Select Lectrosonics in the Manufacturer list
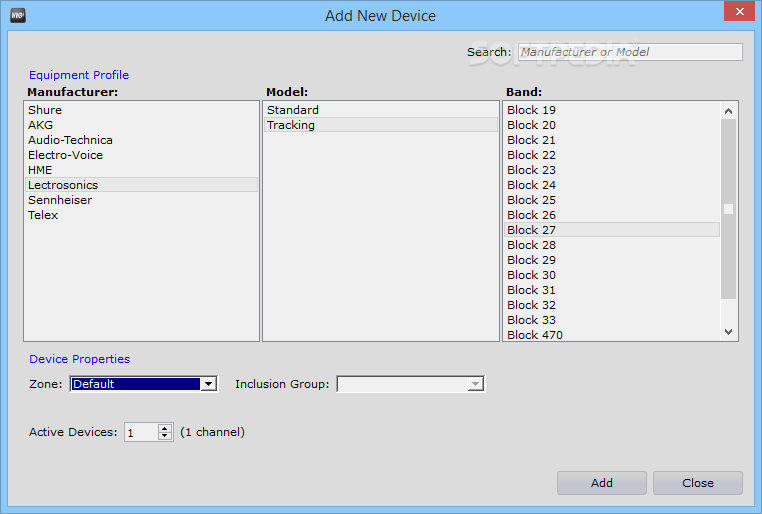The image size is (762, 514). pyautogui.click(x=141, y=185)
